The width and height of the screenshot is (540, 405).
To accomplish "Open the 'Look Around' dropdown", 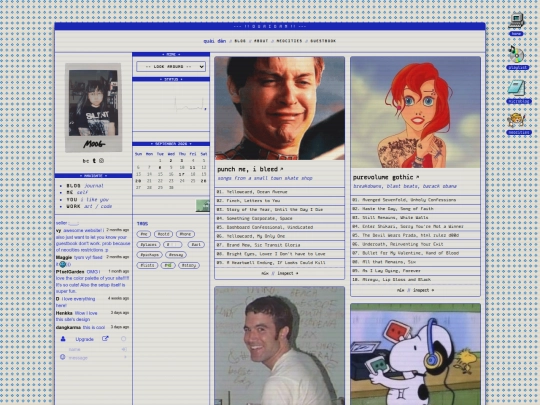I will (171, 66).
